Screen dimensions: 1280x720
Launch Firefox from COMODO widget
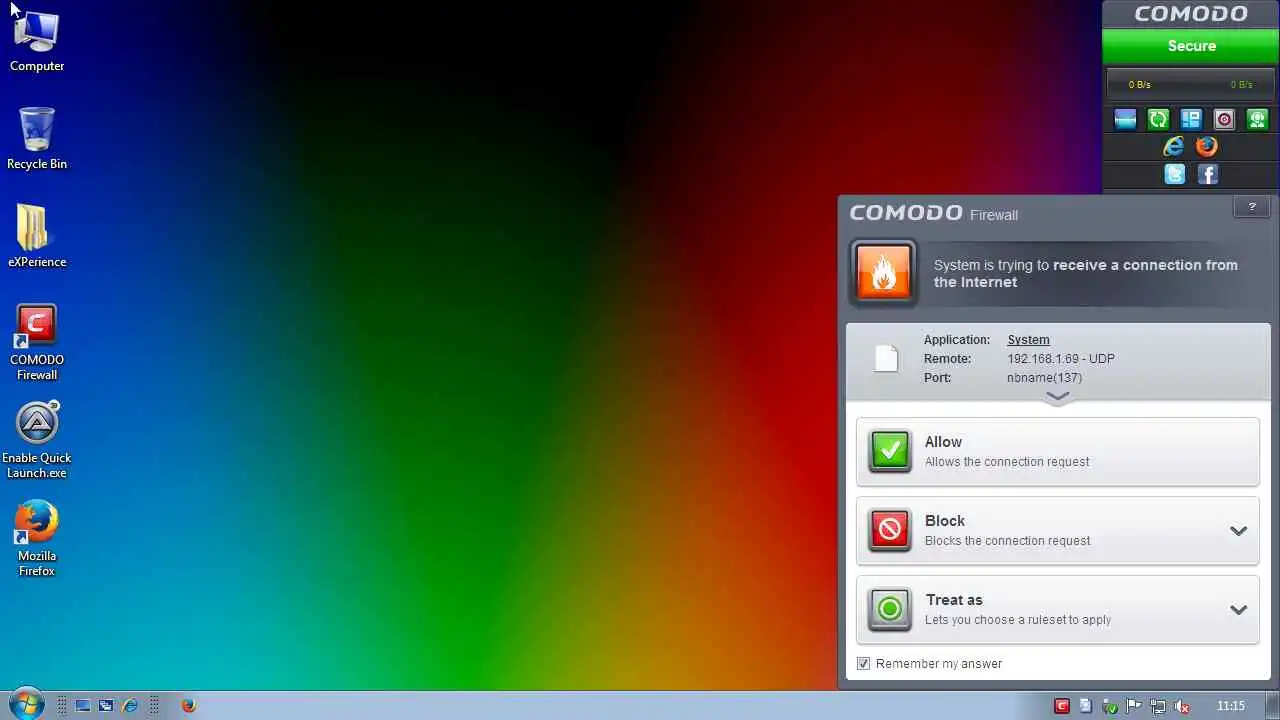click(1207, 147)
